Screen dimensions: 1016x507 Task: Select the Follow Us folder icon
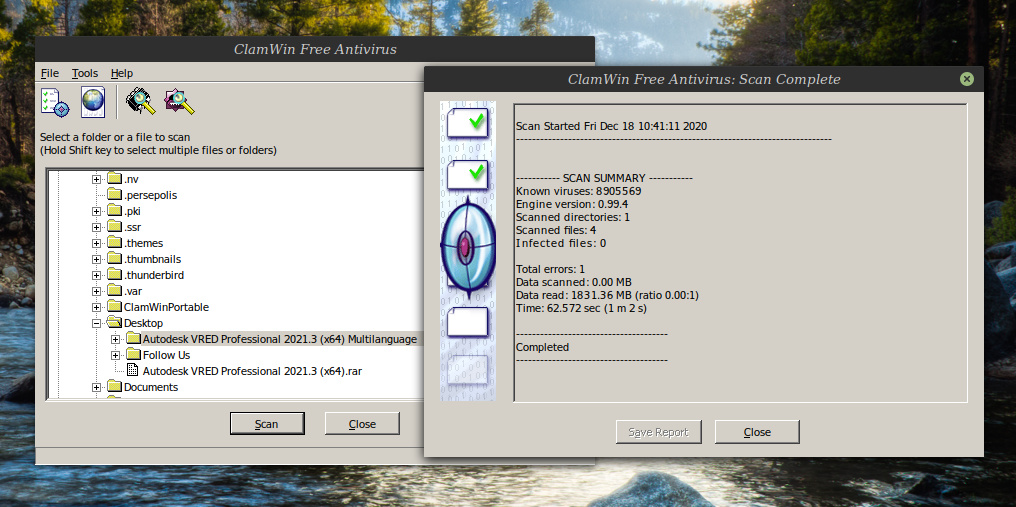[x=133, y=355]
